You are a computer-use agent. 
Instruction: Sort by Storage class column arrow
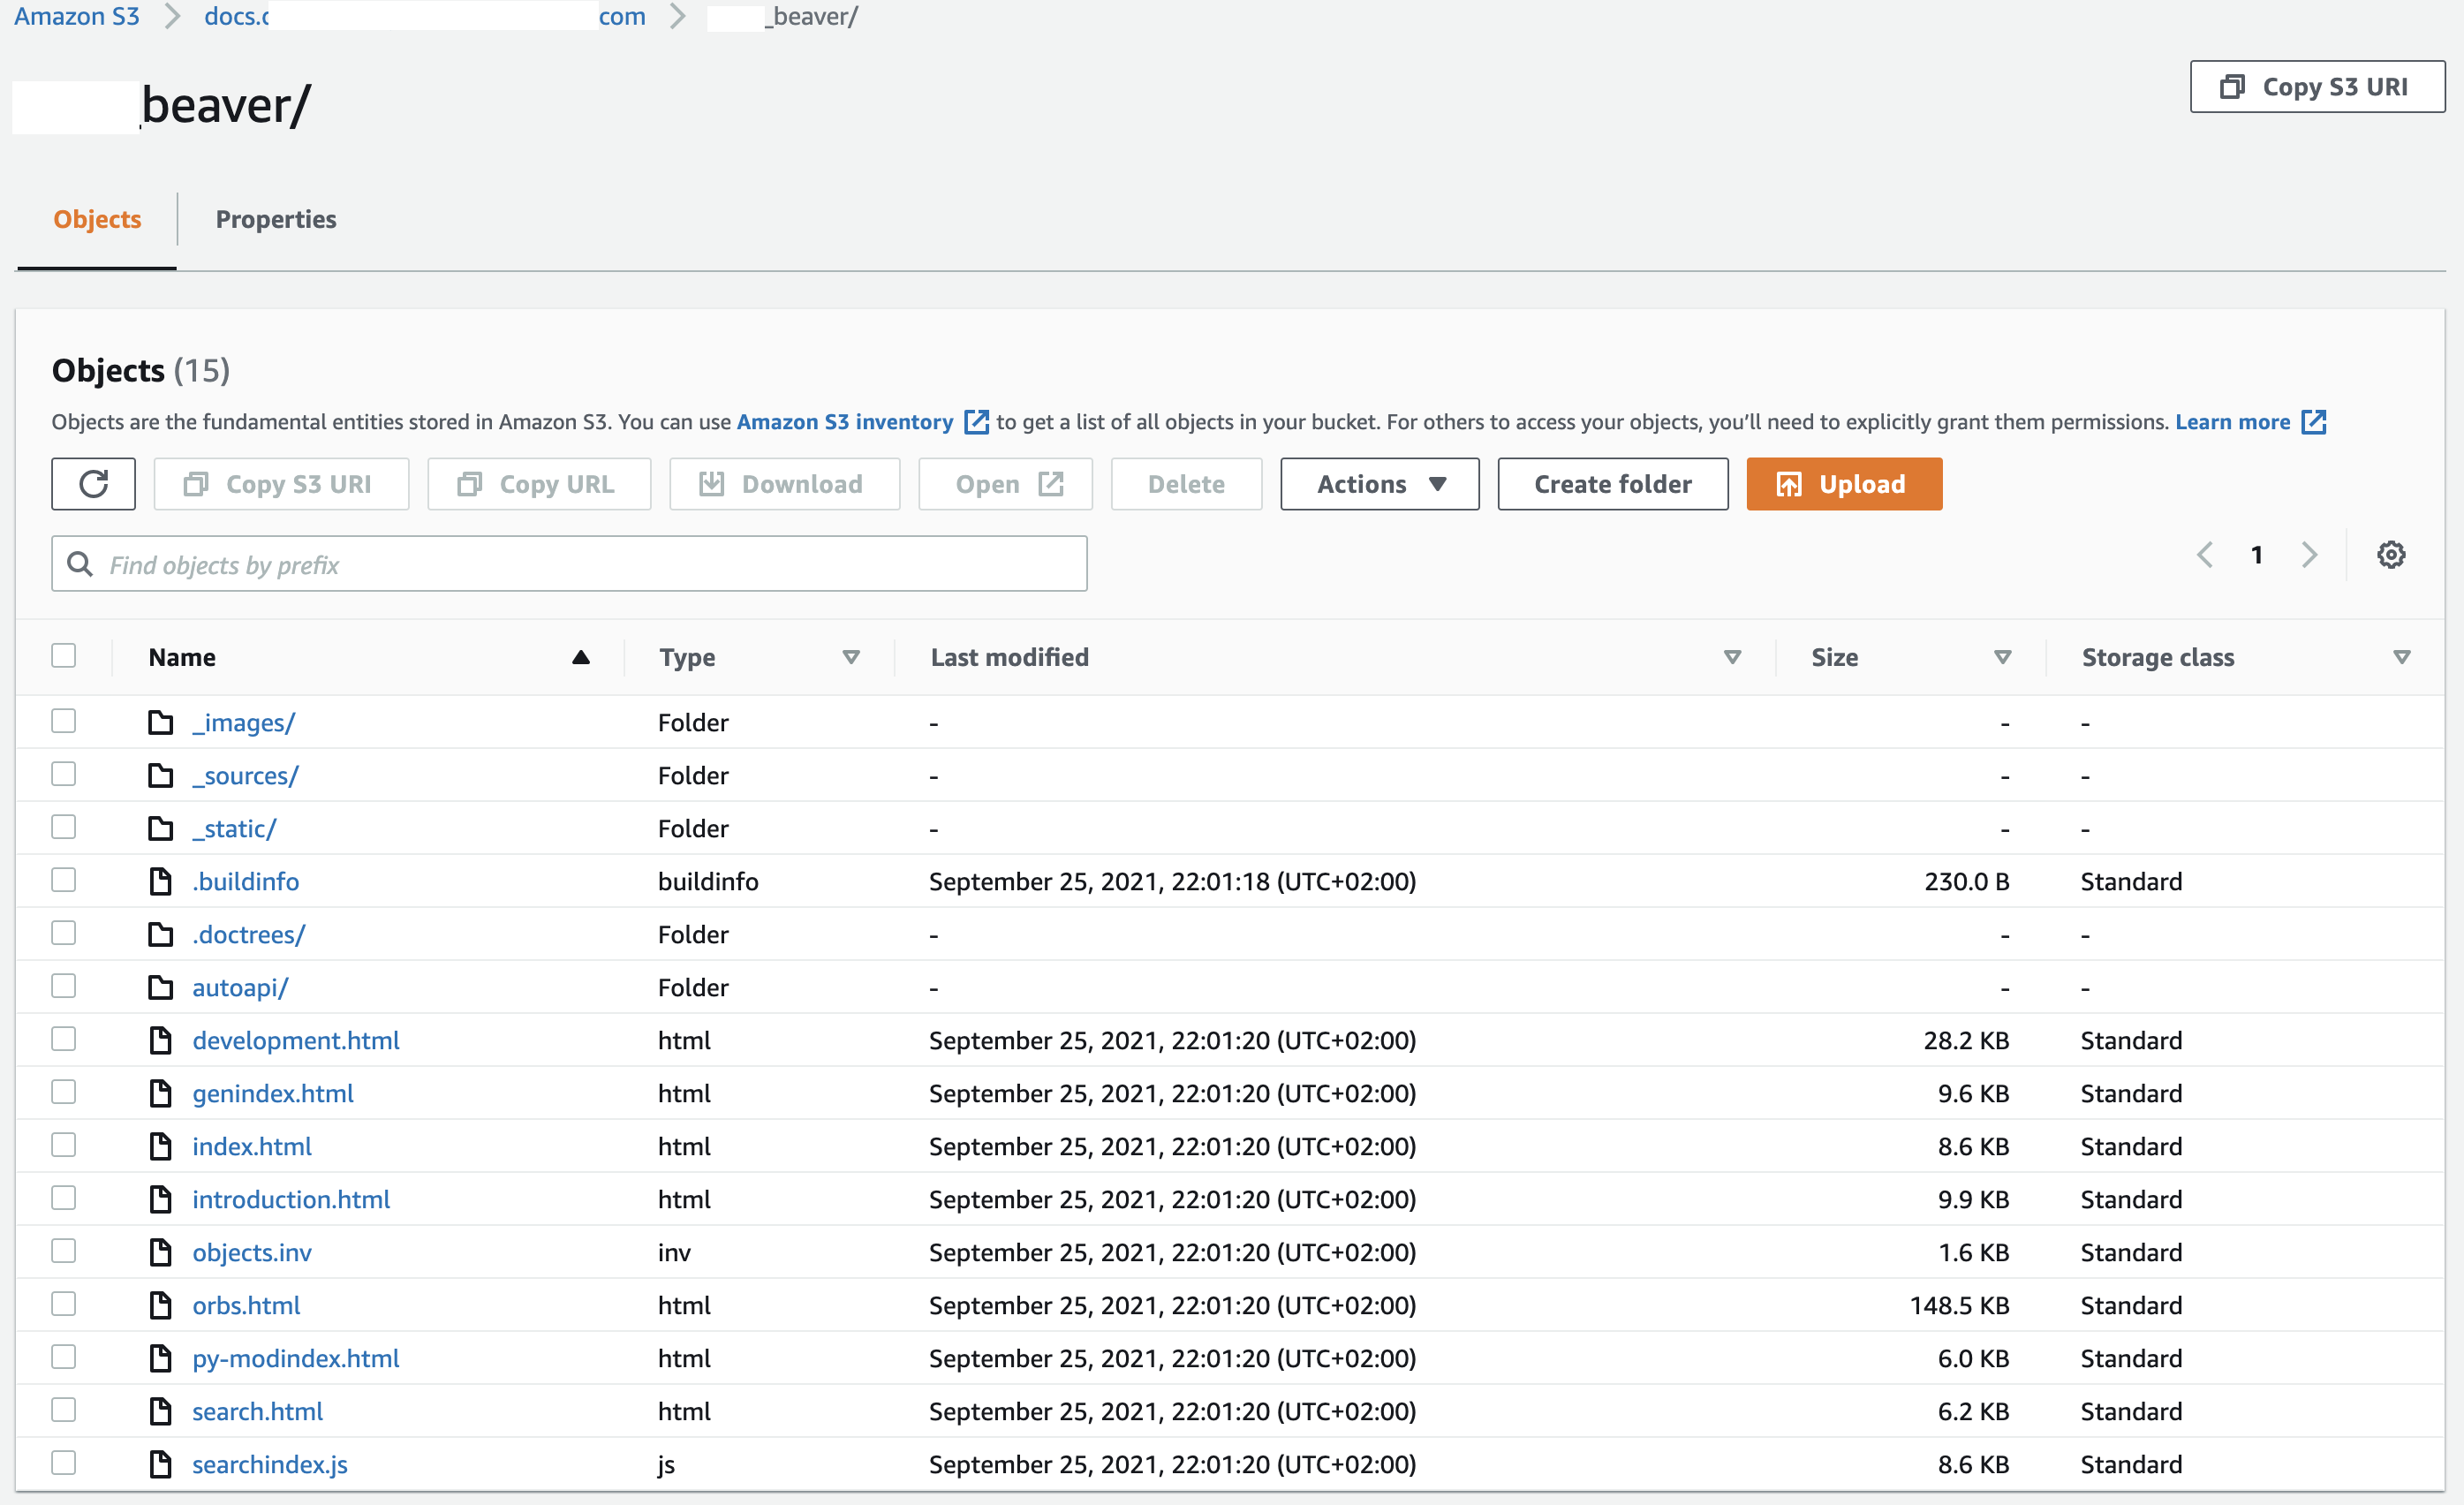(2401, 657)
